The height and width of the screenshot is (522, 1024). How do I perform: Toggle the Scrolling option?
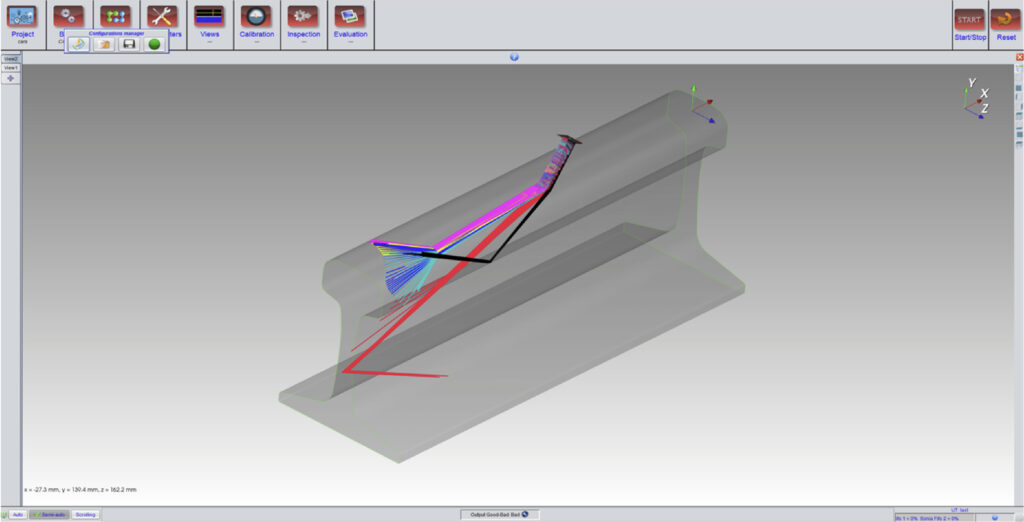(86, 515)
